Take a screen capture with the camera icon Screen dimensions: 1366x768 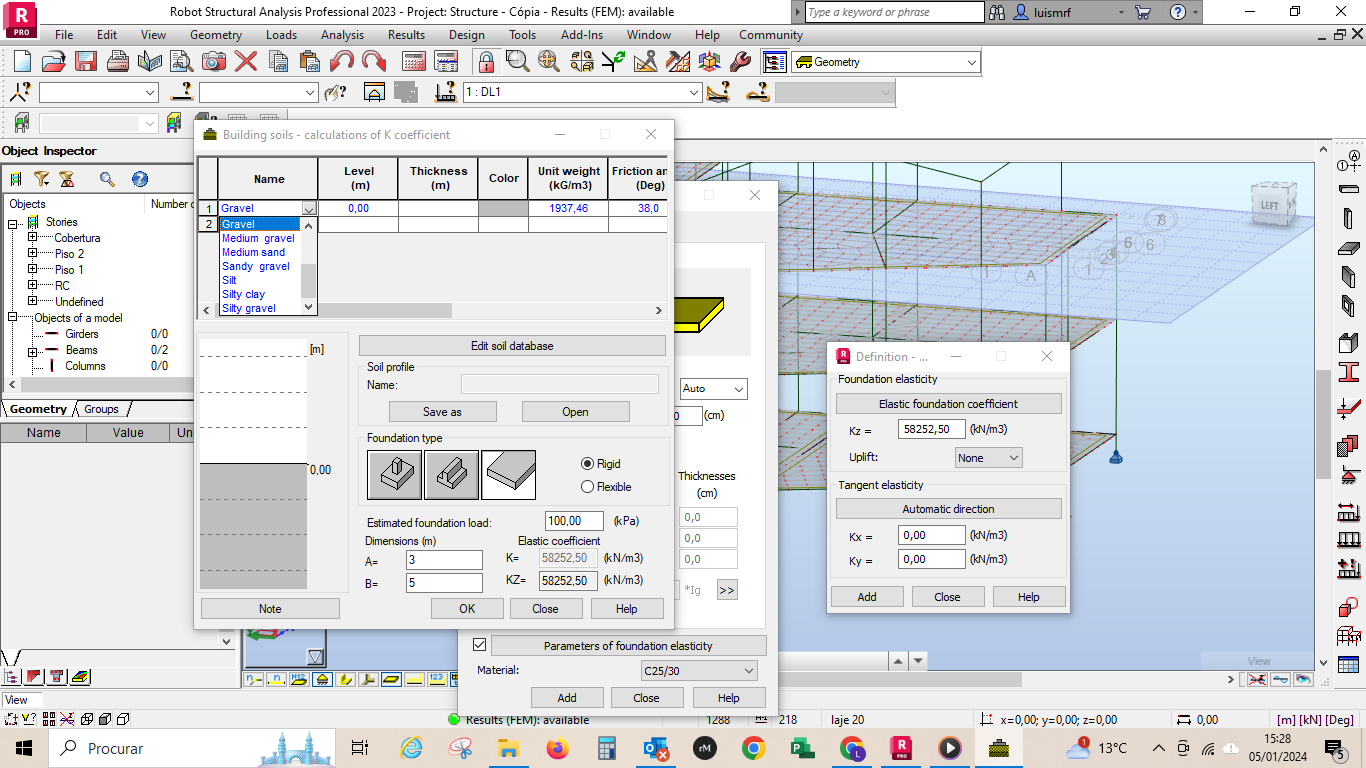coord(216,61)
